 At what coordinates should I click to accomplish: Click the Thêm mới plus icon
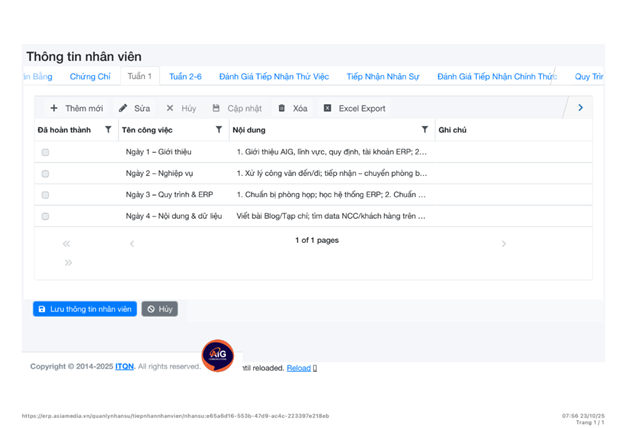[54, 108]
